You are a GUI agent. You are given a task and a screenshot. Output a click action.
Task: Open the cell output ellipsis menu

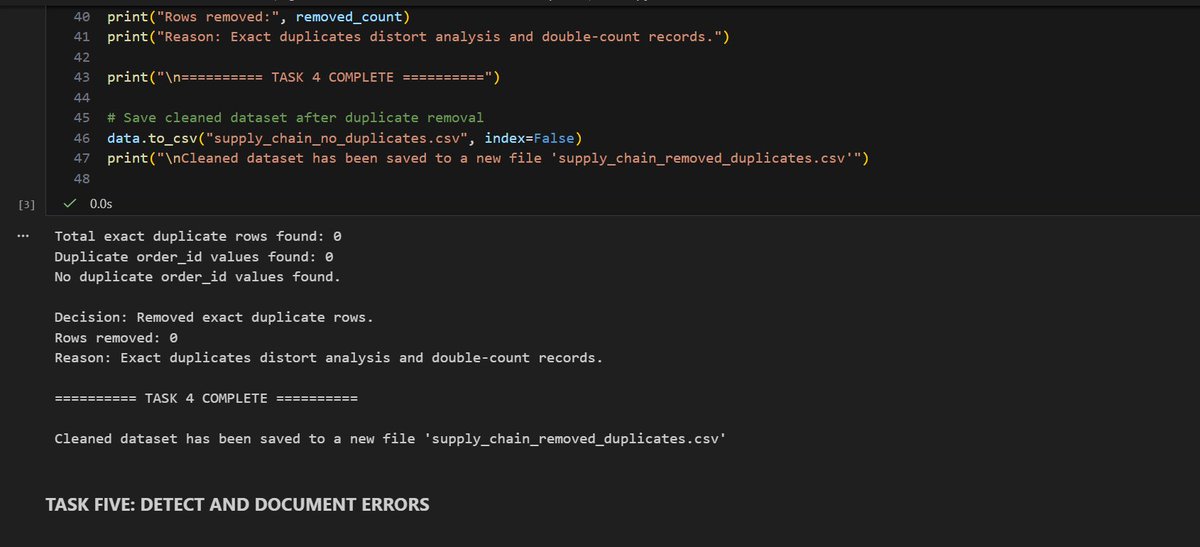[22, 236]
